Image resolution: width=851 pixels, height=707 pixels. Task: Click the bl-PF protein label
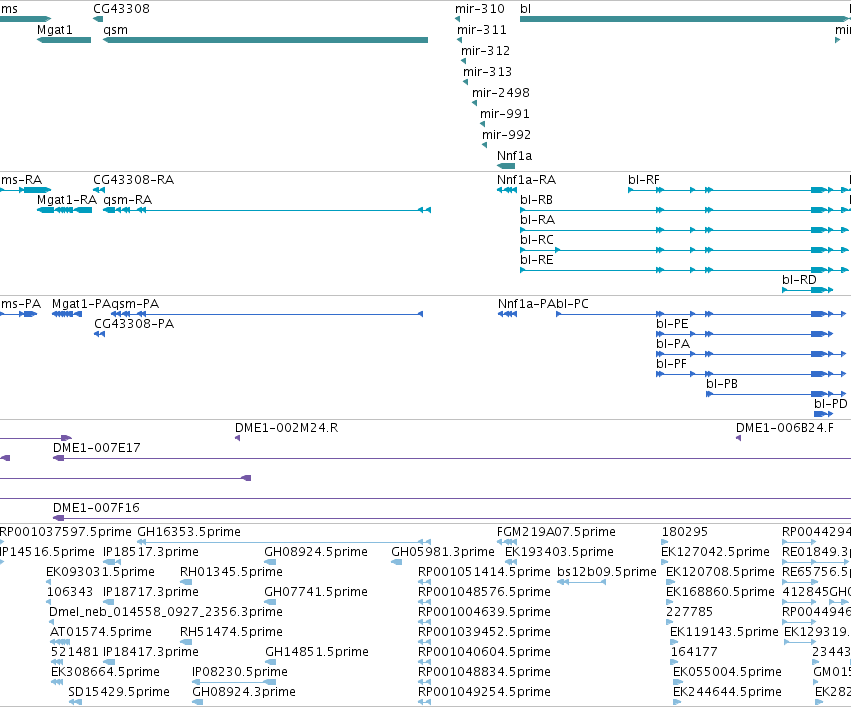pos(671,364)
